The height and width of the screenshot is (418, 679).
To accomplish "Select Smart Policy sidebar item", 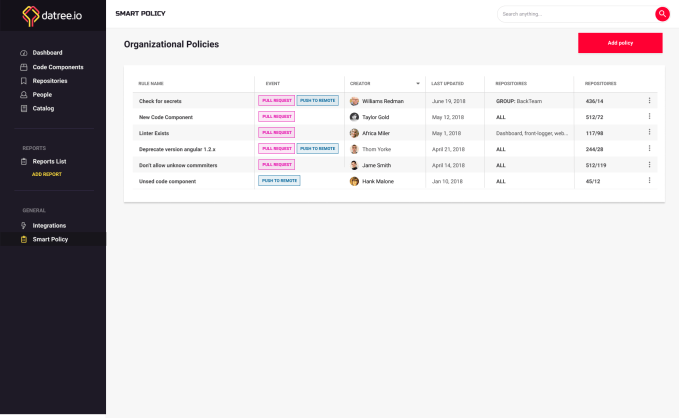I will pos(50,239).
